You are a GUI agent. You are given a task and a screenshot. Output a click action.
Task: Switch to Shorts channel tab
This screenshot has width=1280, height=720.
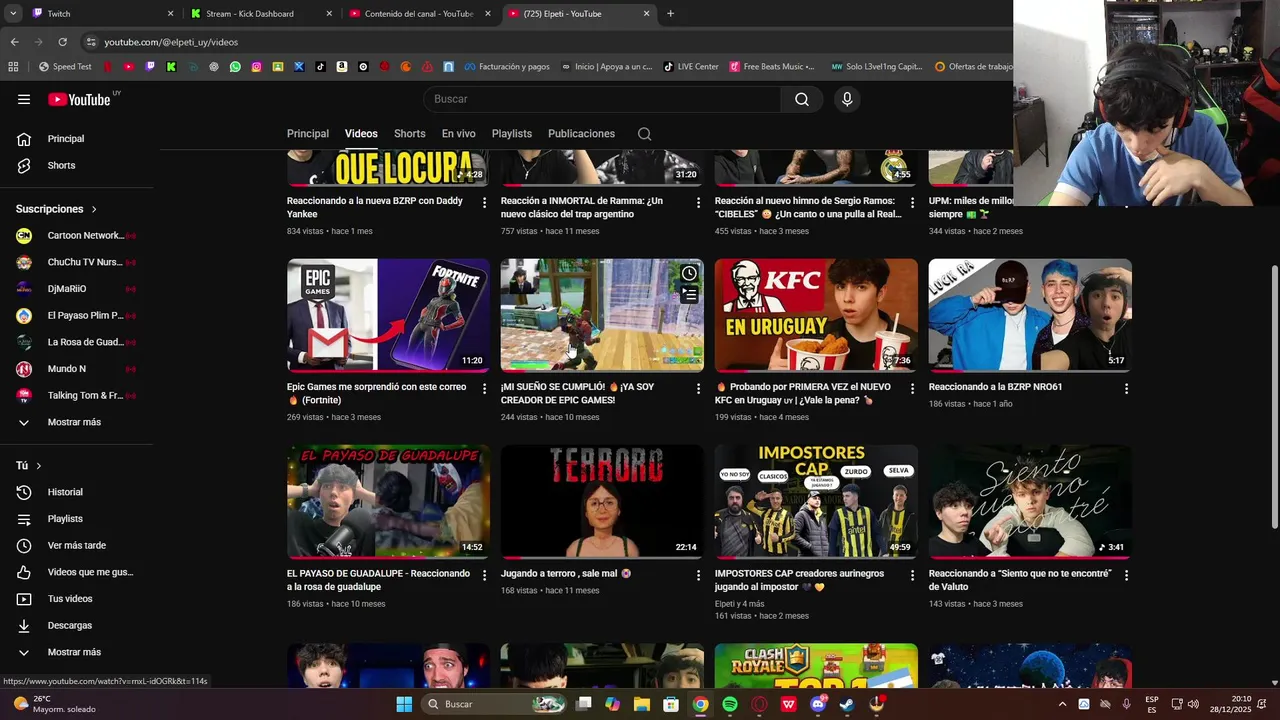click(x=410, y=134)
